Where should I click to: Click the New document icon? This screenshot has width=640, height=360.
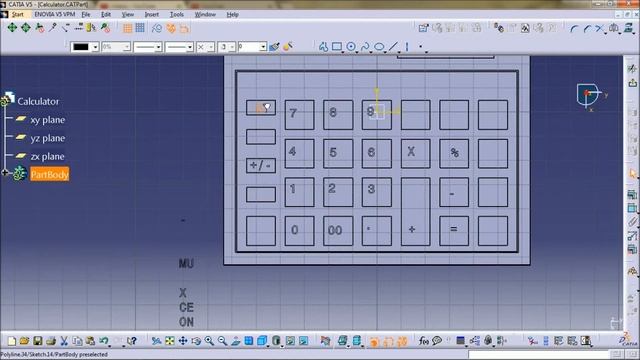pyautogui.click(x=12, y=341)
